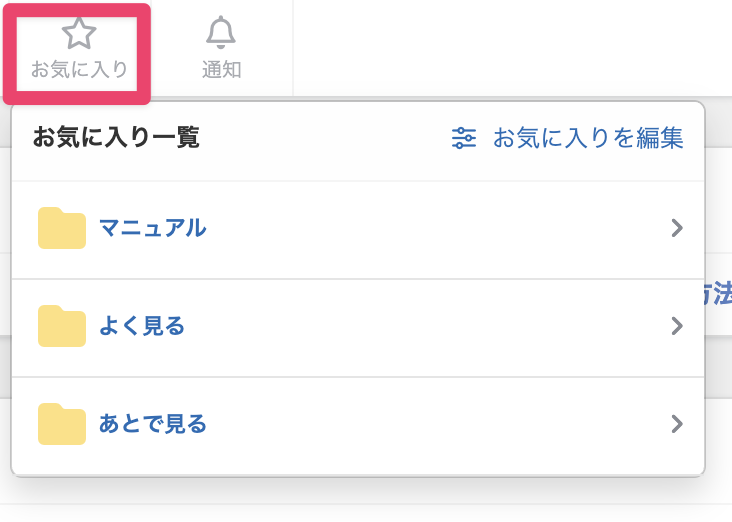Open notifications via the bell icon
The height and width of the screenshot is (522, 732).
(221, 32)
